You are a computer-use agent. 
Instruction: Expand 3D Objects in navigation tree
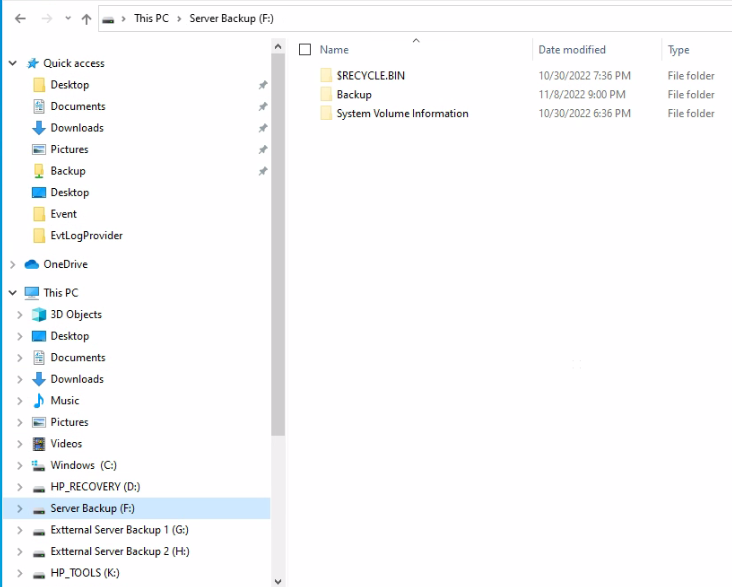[20, 314]
